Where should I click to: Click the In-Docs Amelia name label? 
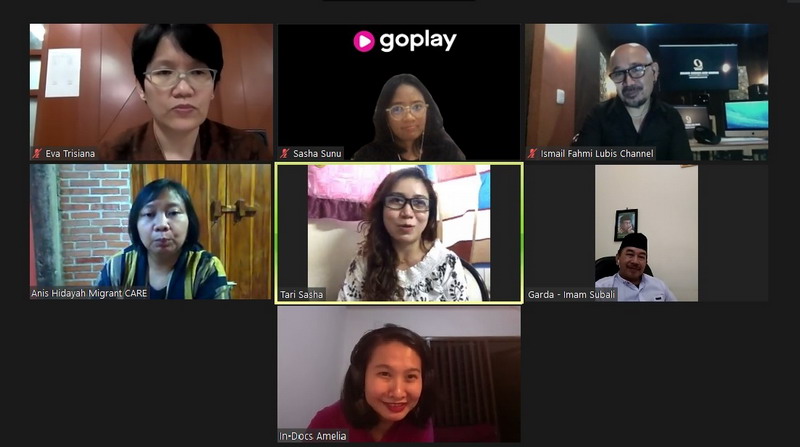coord(313,436)
